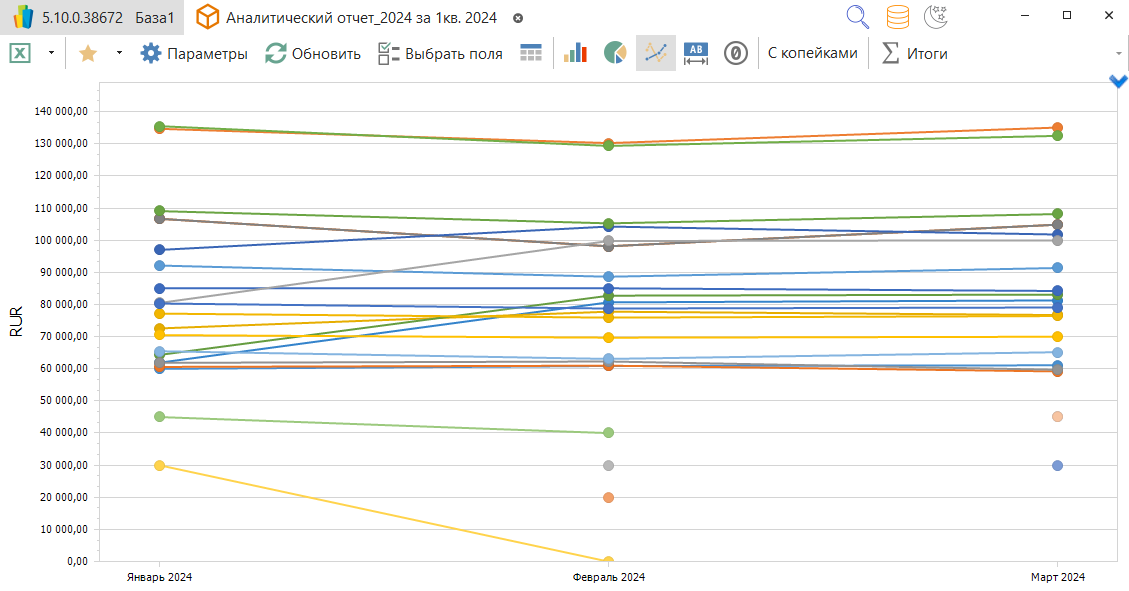1129x591 pixels.
Task: Click the favorites star icon
Action: coord(87,53)
